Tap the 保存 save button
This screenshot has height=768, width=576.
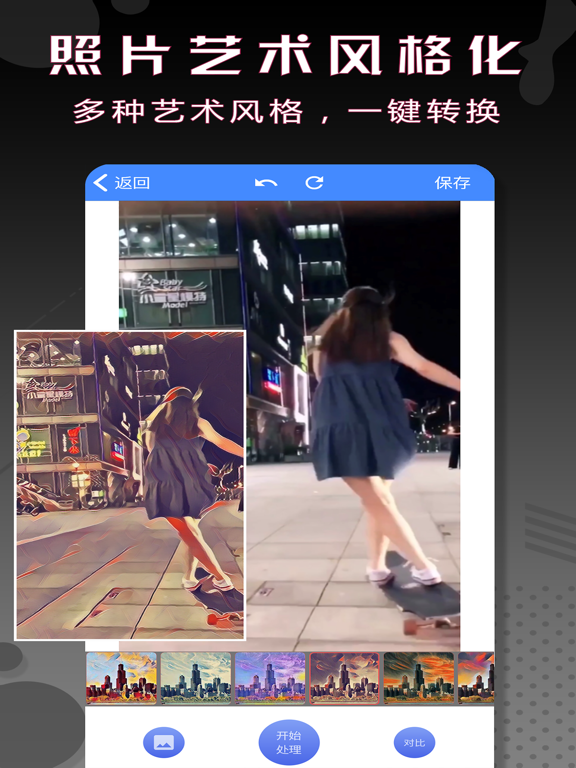coord(452,183)
